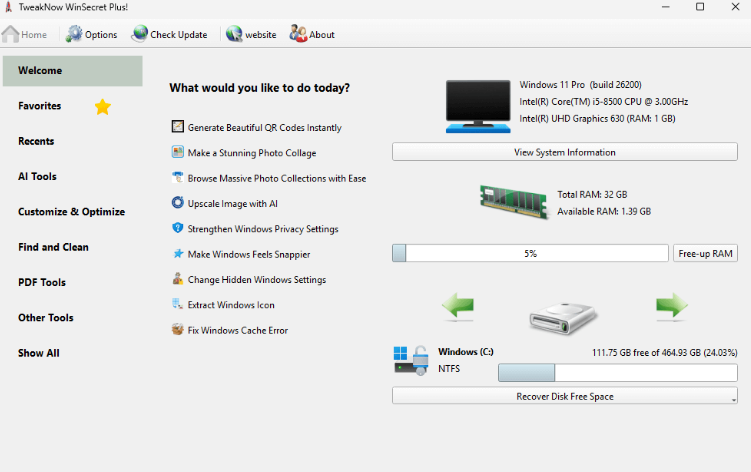Open the Favorites section

[x=40, y=106]
